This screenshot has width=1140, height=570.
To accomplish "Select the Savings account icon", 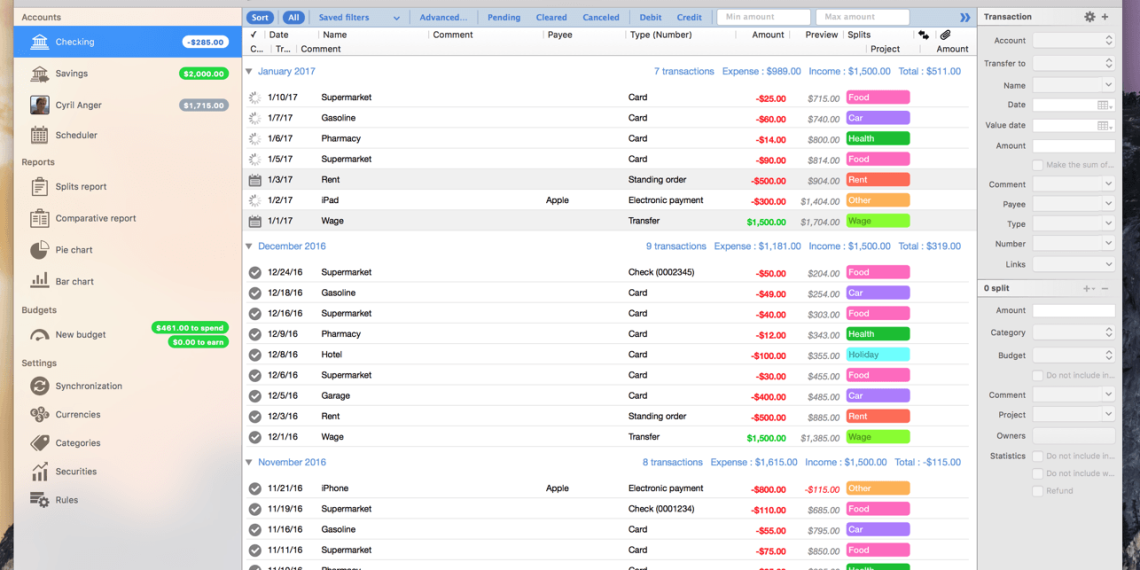I will (39, 74).
